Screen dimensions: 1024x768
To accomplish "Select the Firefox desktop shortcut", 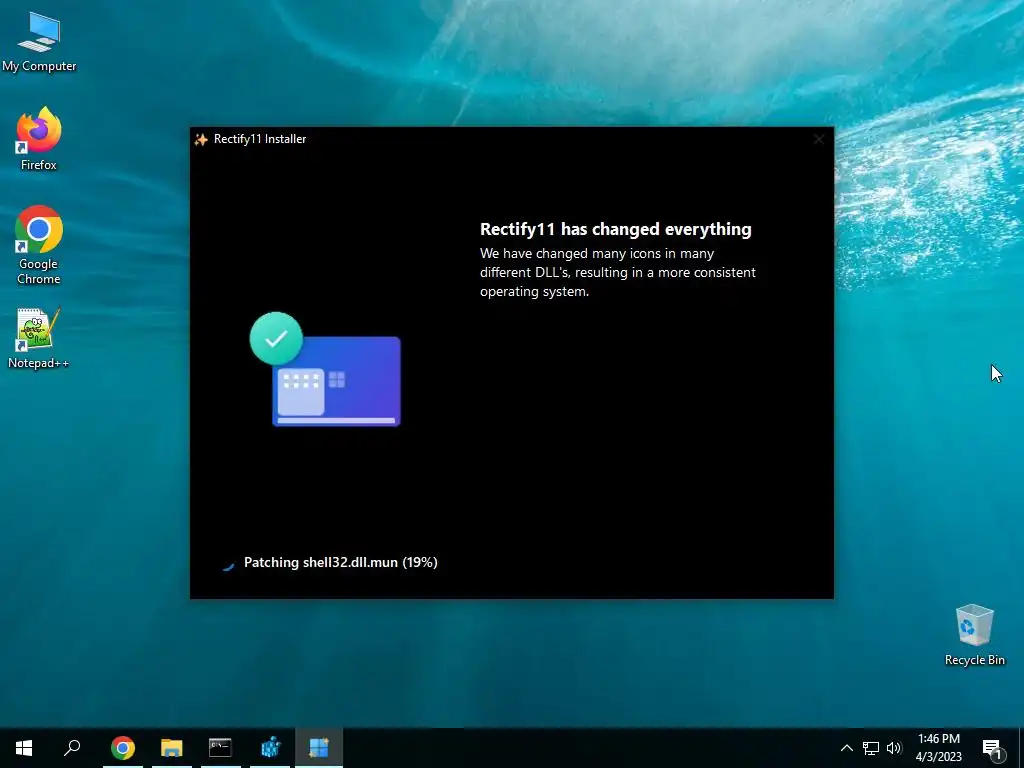I will (x=39, y=139).
